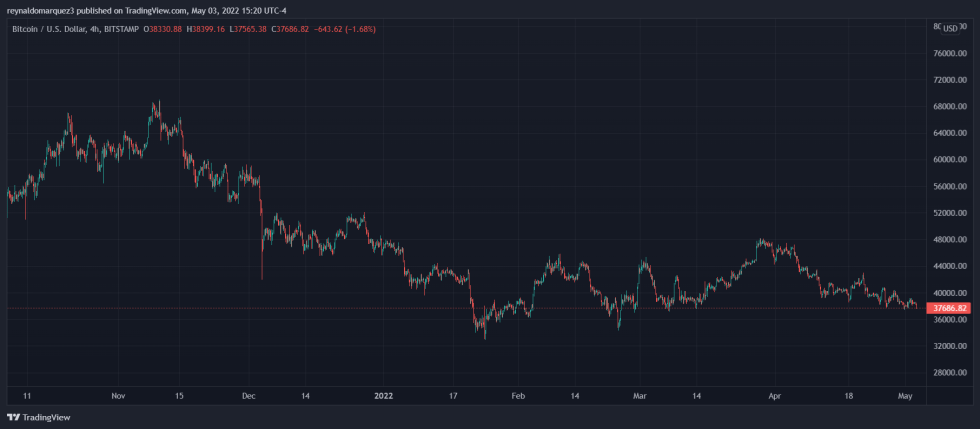Click the 48000.00 price axis label

[x=949, y=240]
